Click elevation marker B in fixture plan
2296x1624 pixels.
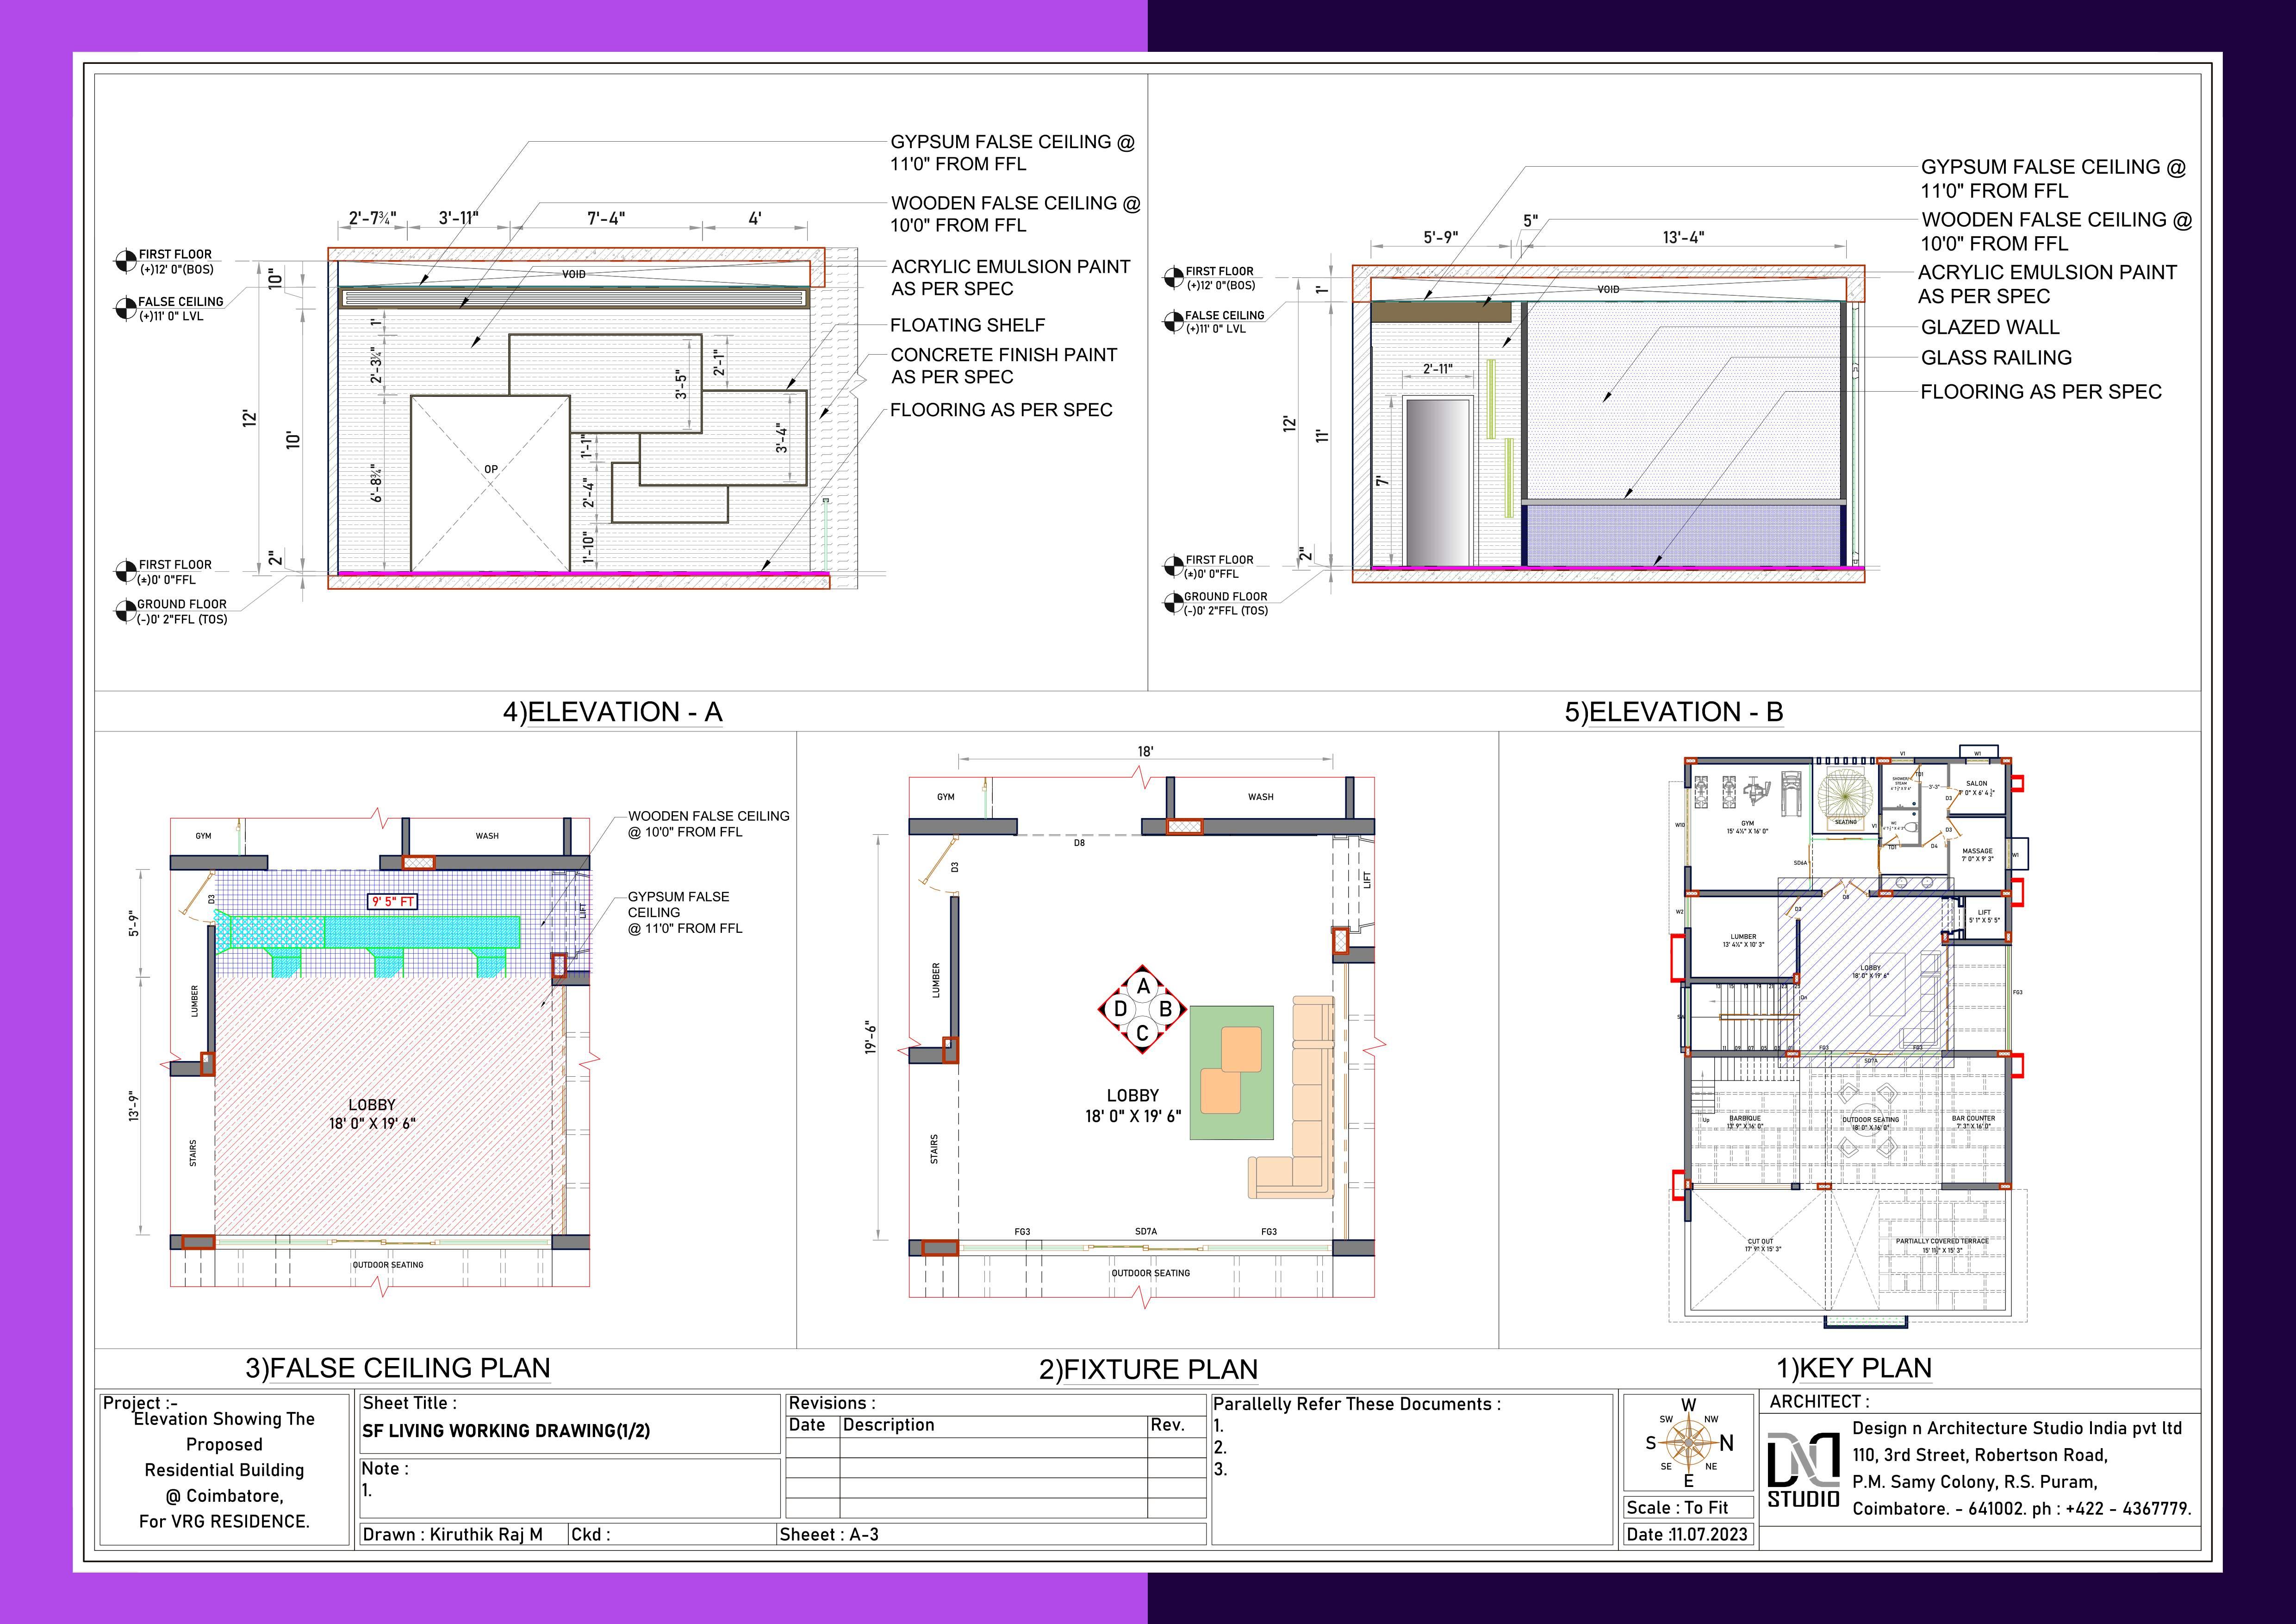tap(1165, 1010)
